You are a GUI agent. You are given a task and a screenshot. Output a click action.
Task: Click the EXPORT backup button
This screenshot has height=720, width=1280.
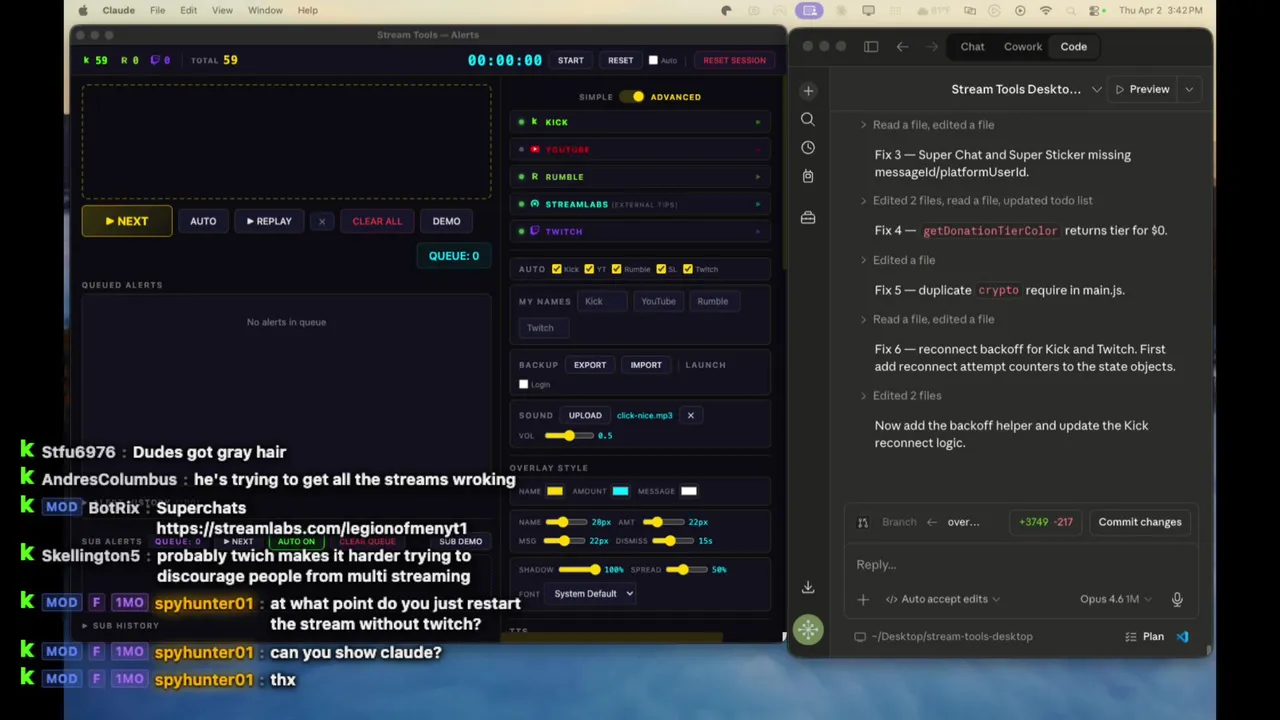point(590,365)
